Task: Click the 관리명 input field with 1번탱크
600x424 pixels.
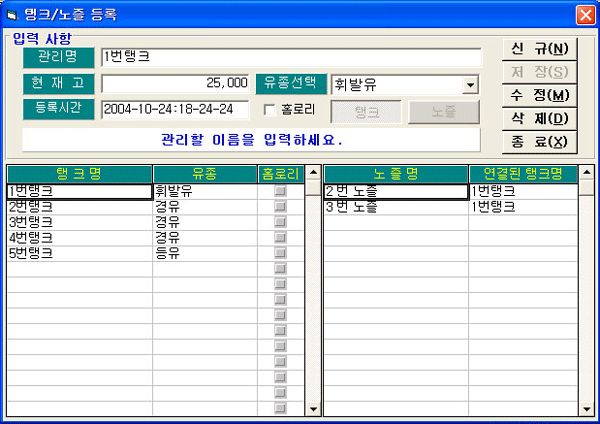Action: coord(291,57)
